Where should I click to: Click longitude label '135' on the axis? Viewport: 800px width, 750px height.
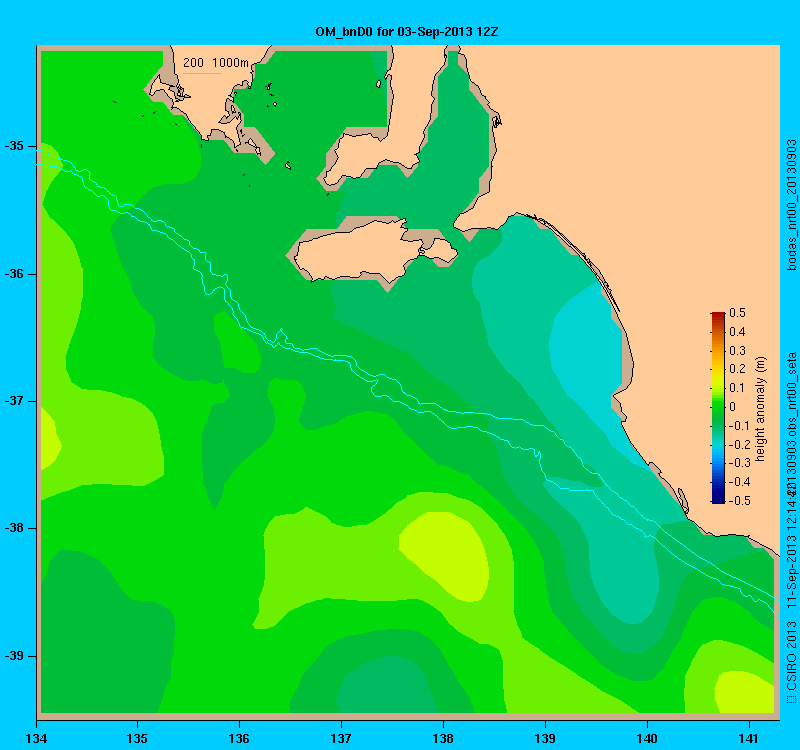137,738
